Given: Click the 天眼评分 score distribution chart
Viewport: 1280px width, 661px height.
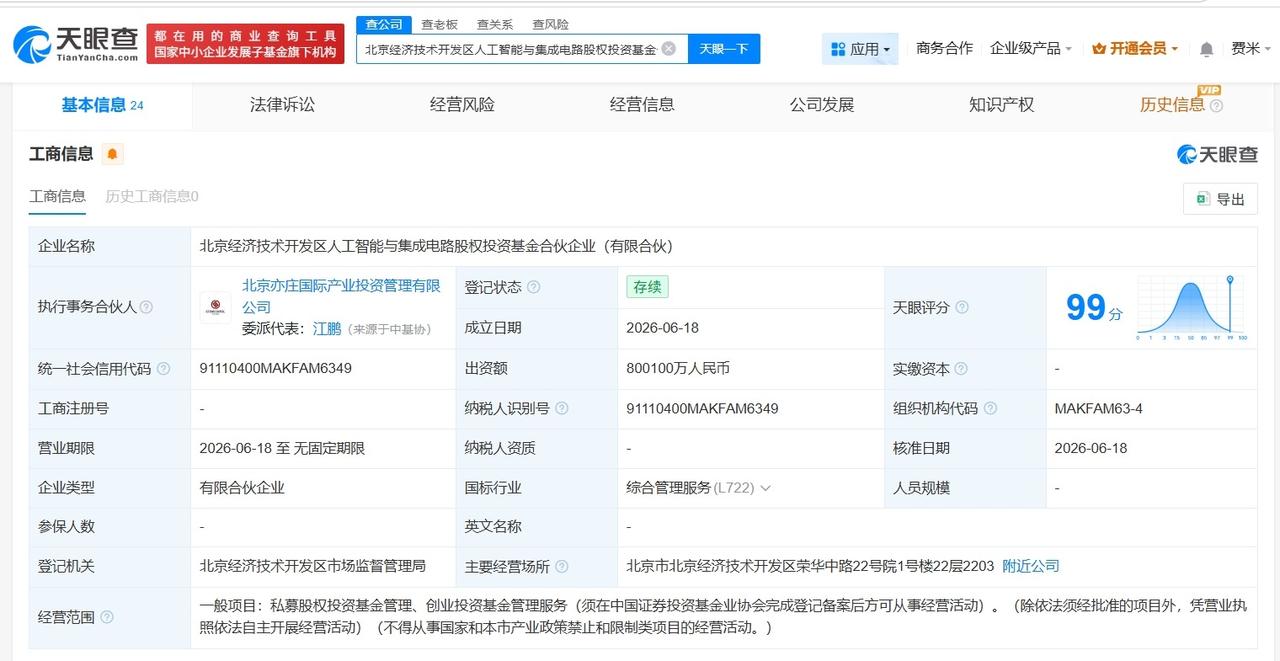Looking at the screenshot, I should point(1190,308).
